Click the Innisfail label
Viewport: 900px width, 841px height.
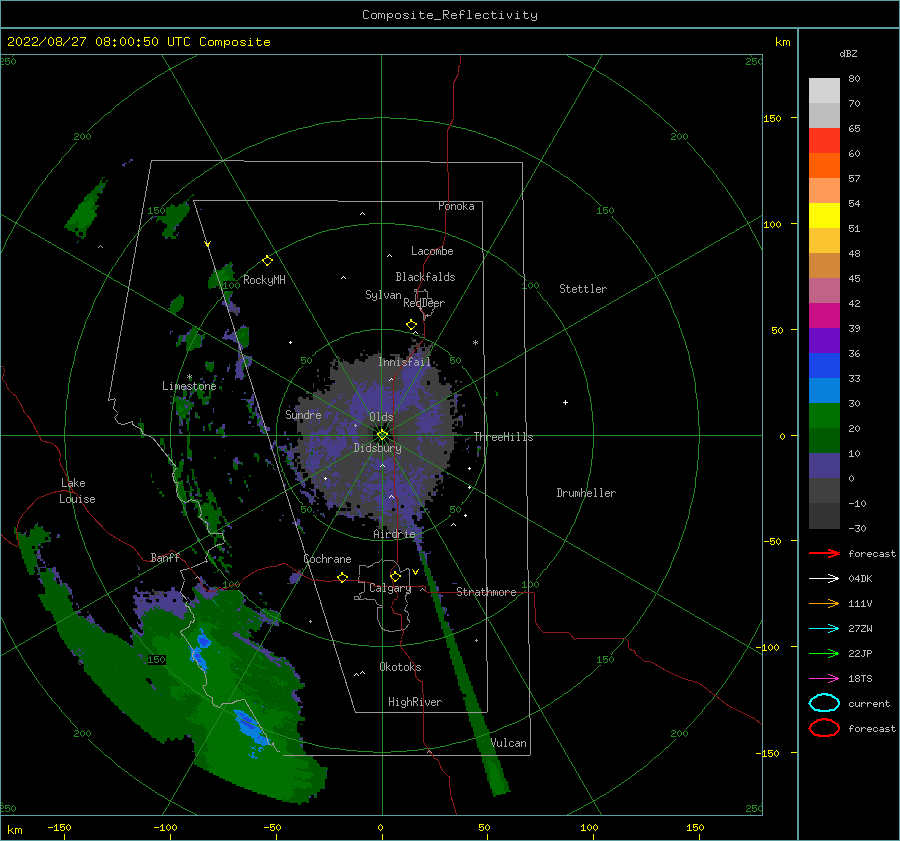point(404,362)
